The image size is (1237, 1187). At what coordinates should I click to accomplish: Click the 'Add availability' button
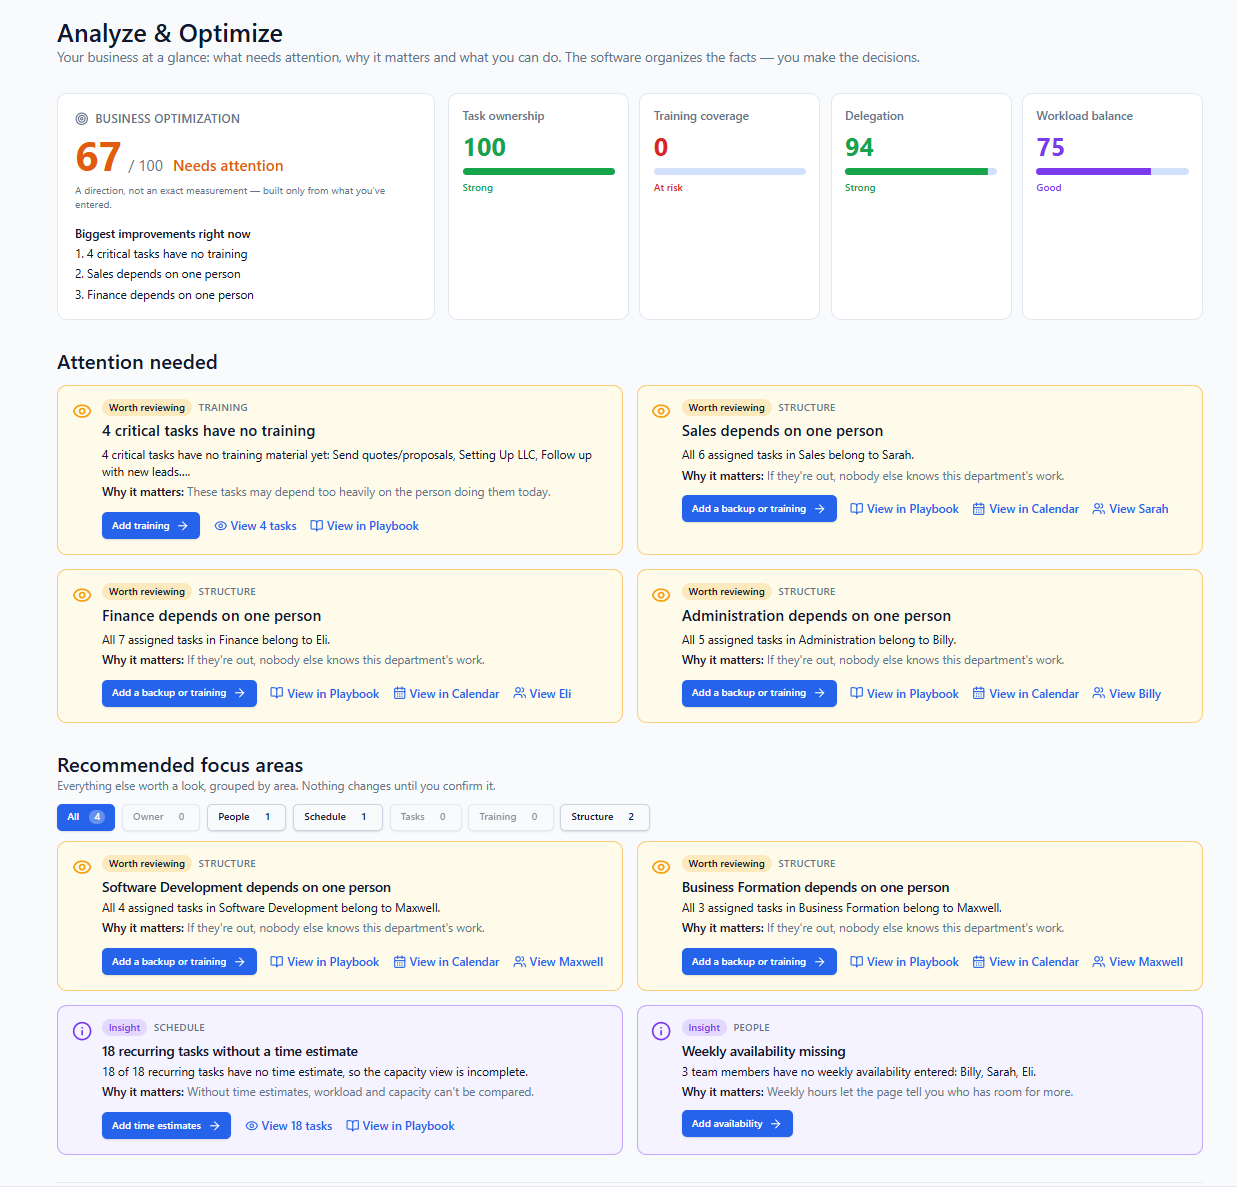click(737, 1124)
